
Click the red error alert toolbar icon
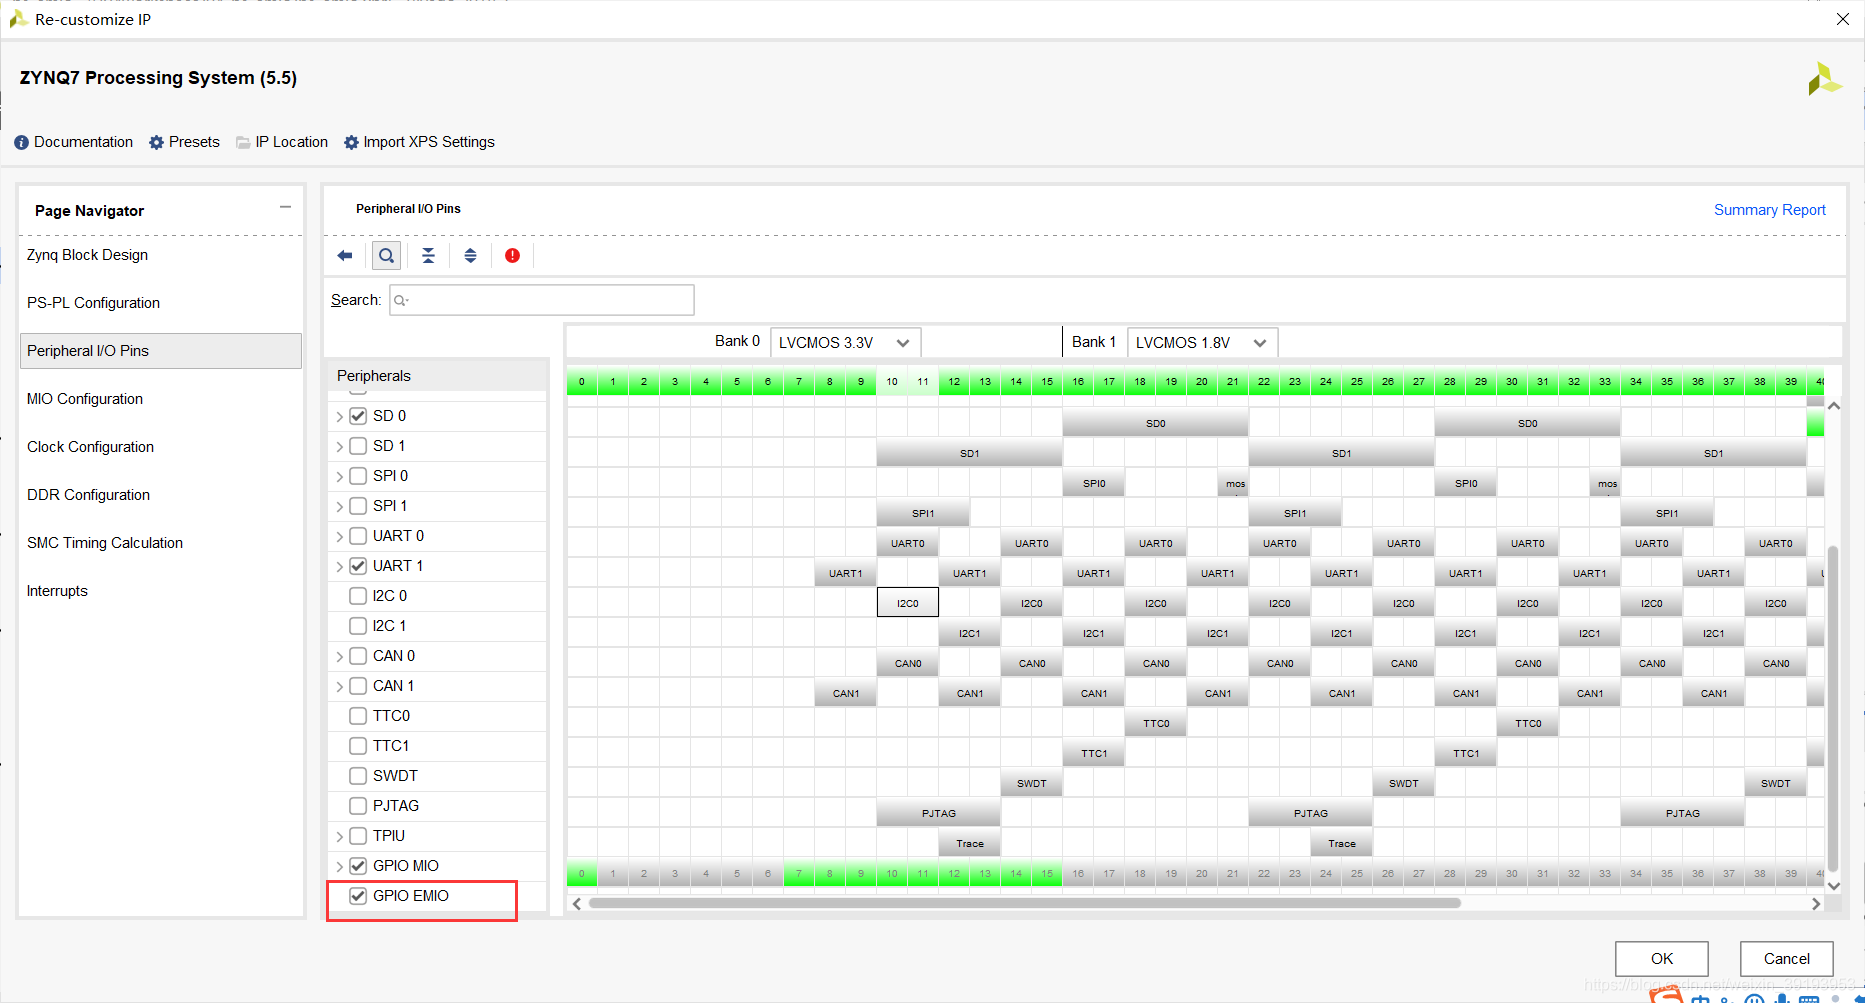(x=512, y=256)
